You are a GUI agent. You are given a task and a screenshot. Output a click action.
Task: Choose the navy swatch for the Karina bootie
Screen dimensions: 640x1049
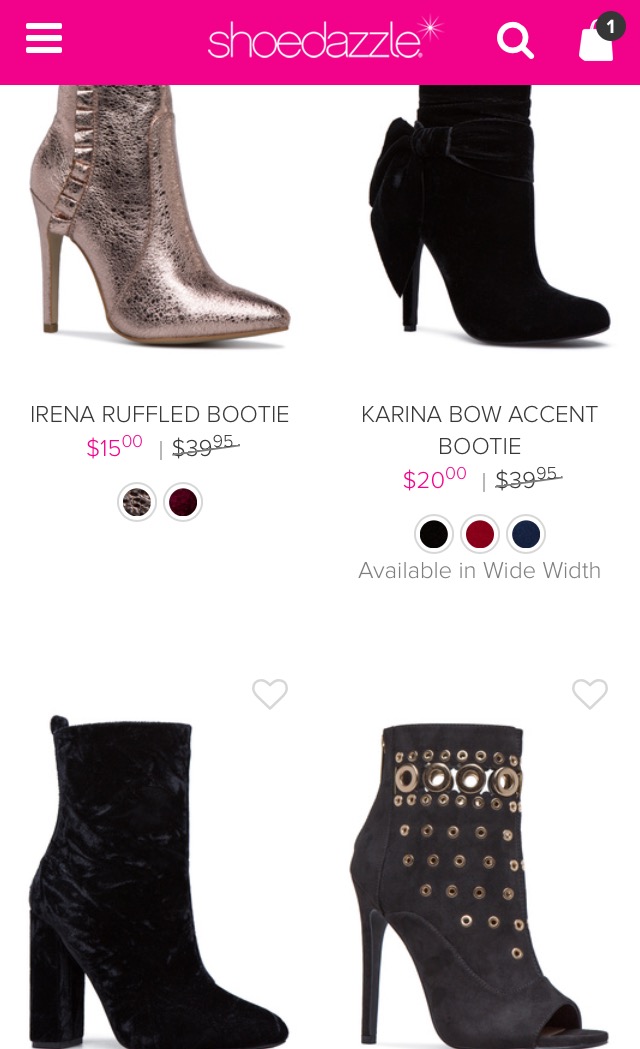pos(526,534)
